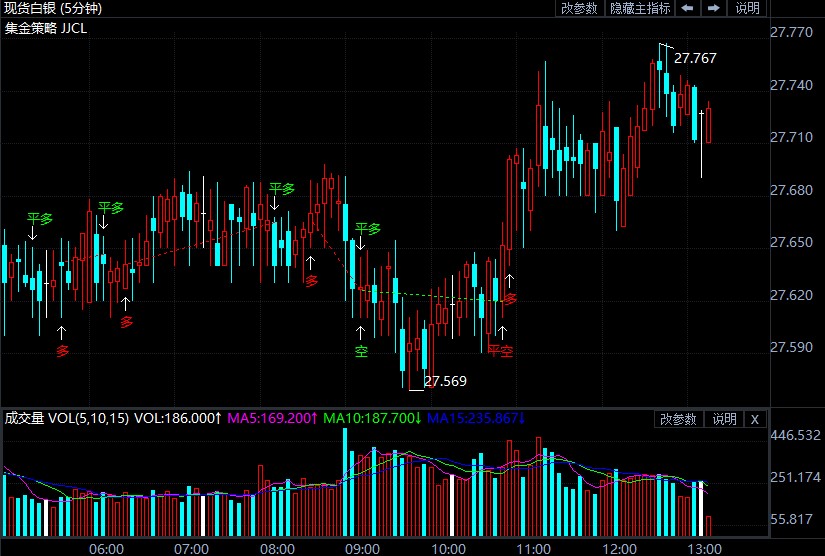Click the 平多 marker near 08:00
Viewport: 825px width, 556px height.
281,188
